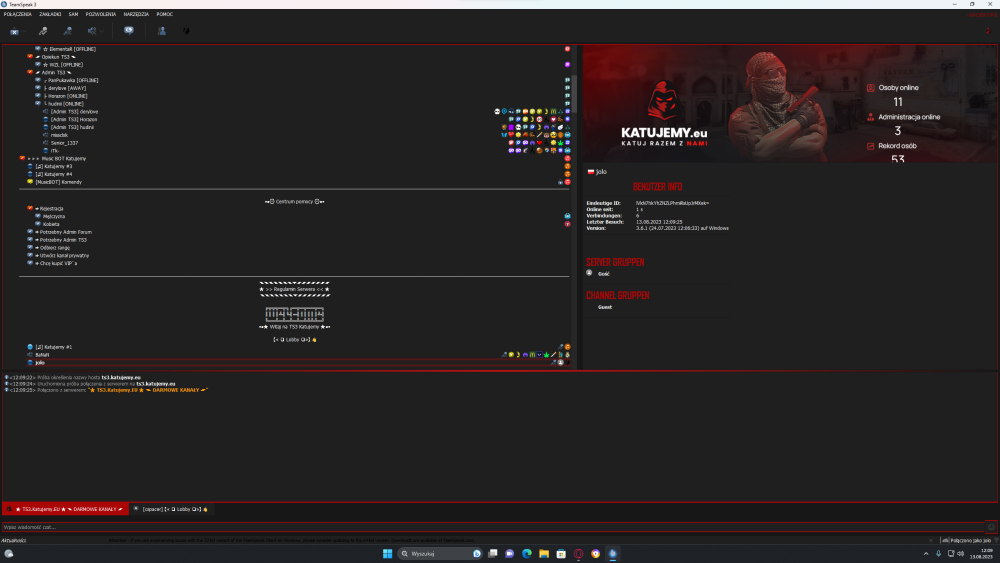
Task: Toggle the mute speakers toolbar icon
Action: (92, 31)
